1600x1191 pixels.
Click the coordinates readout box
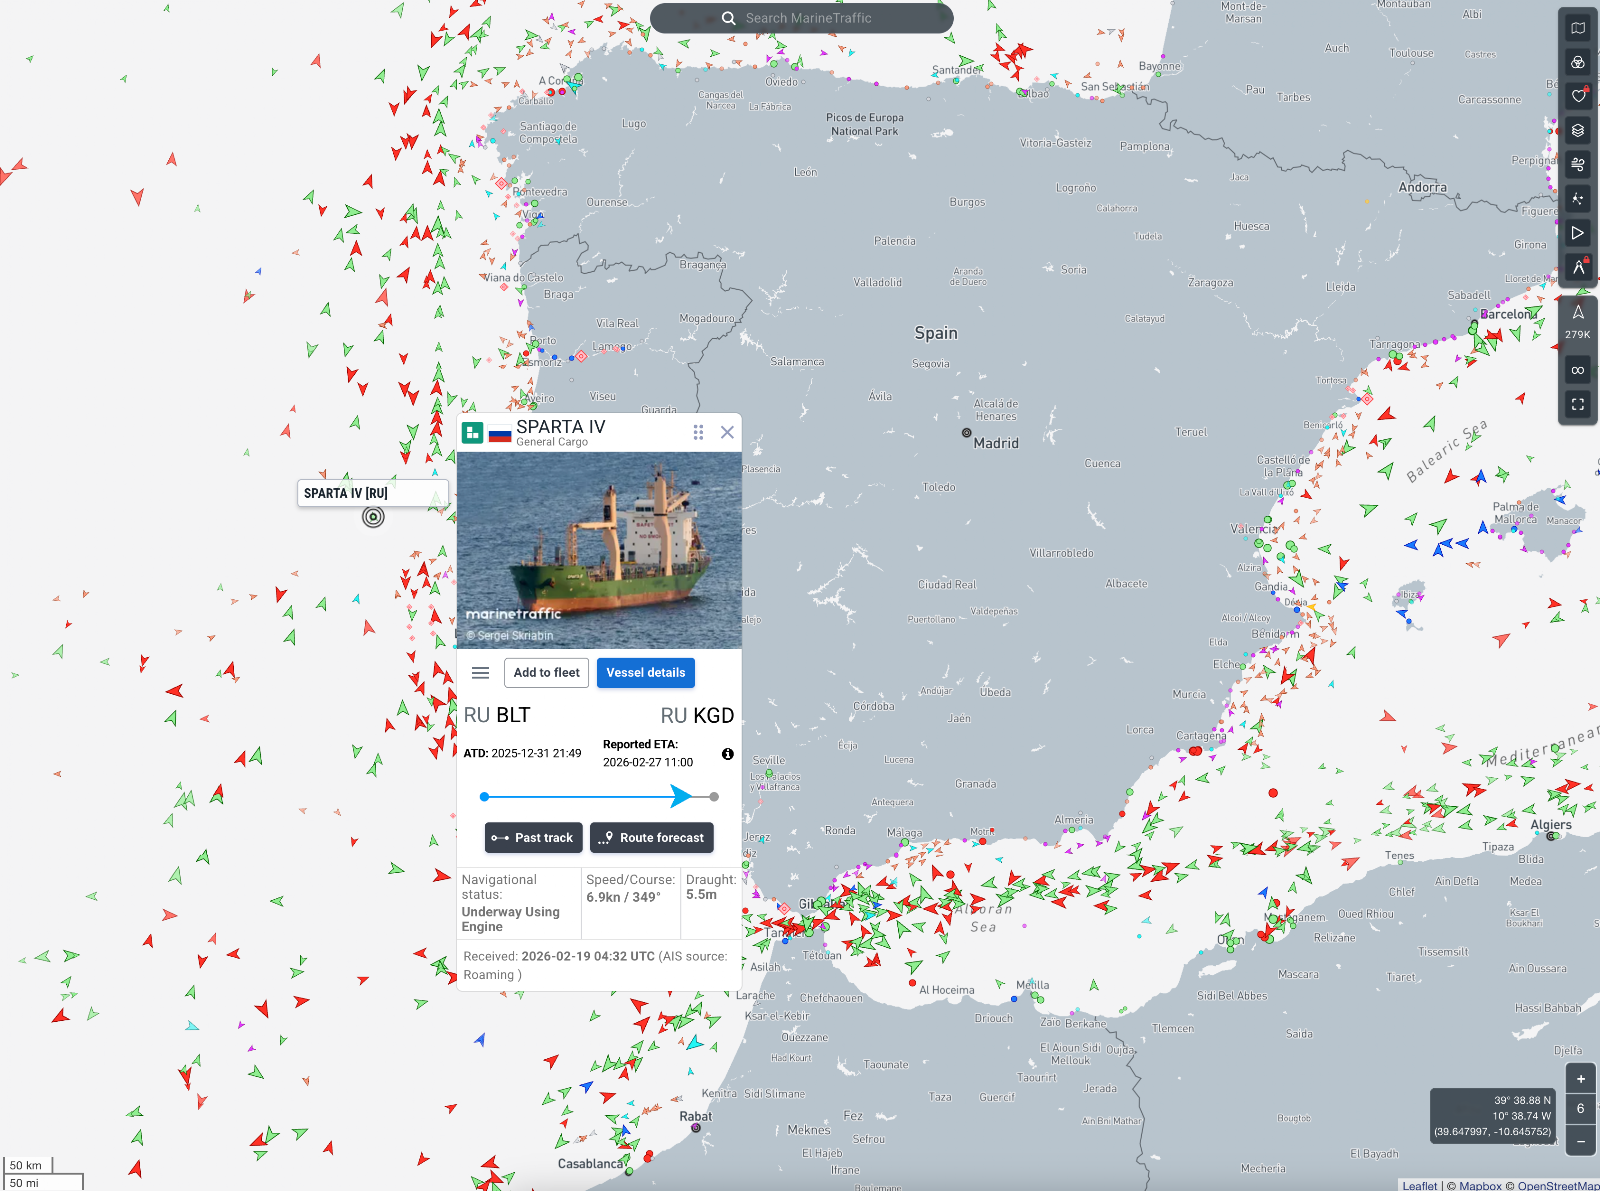coord(1493,1116)
